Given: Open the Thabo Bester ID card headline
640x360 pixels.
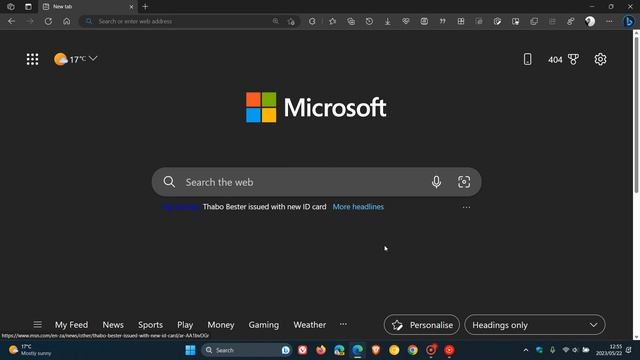Looking at the screenshot, I should click(264, 207).
